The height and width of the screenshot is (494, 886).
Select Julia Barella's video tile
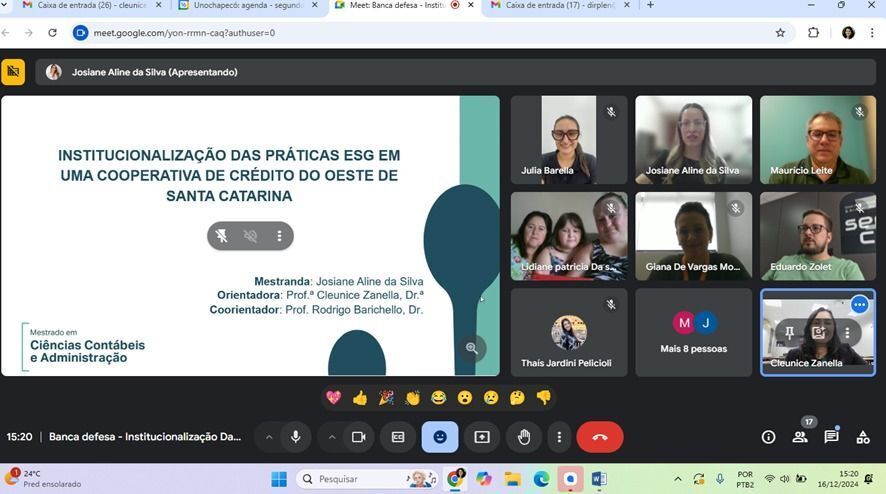point(569,140)
